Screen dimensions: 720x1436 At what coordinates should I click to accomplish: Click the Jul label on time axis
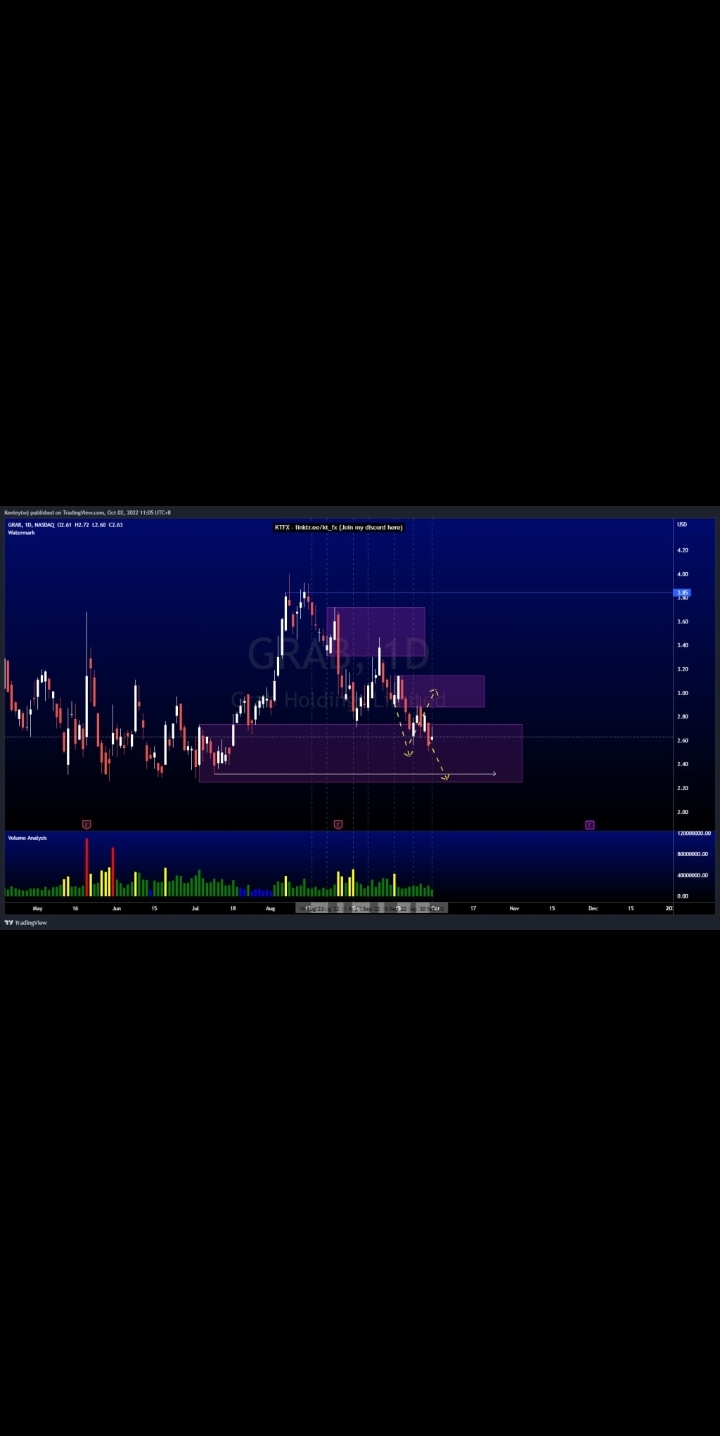click(195, 908)
